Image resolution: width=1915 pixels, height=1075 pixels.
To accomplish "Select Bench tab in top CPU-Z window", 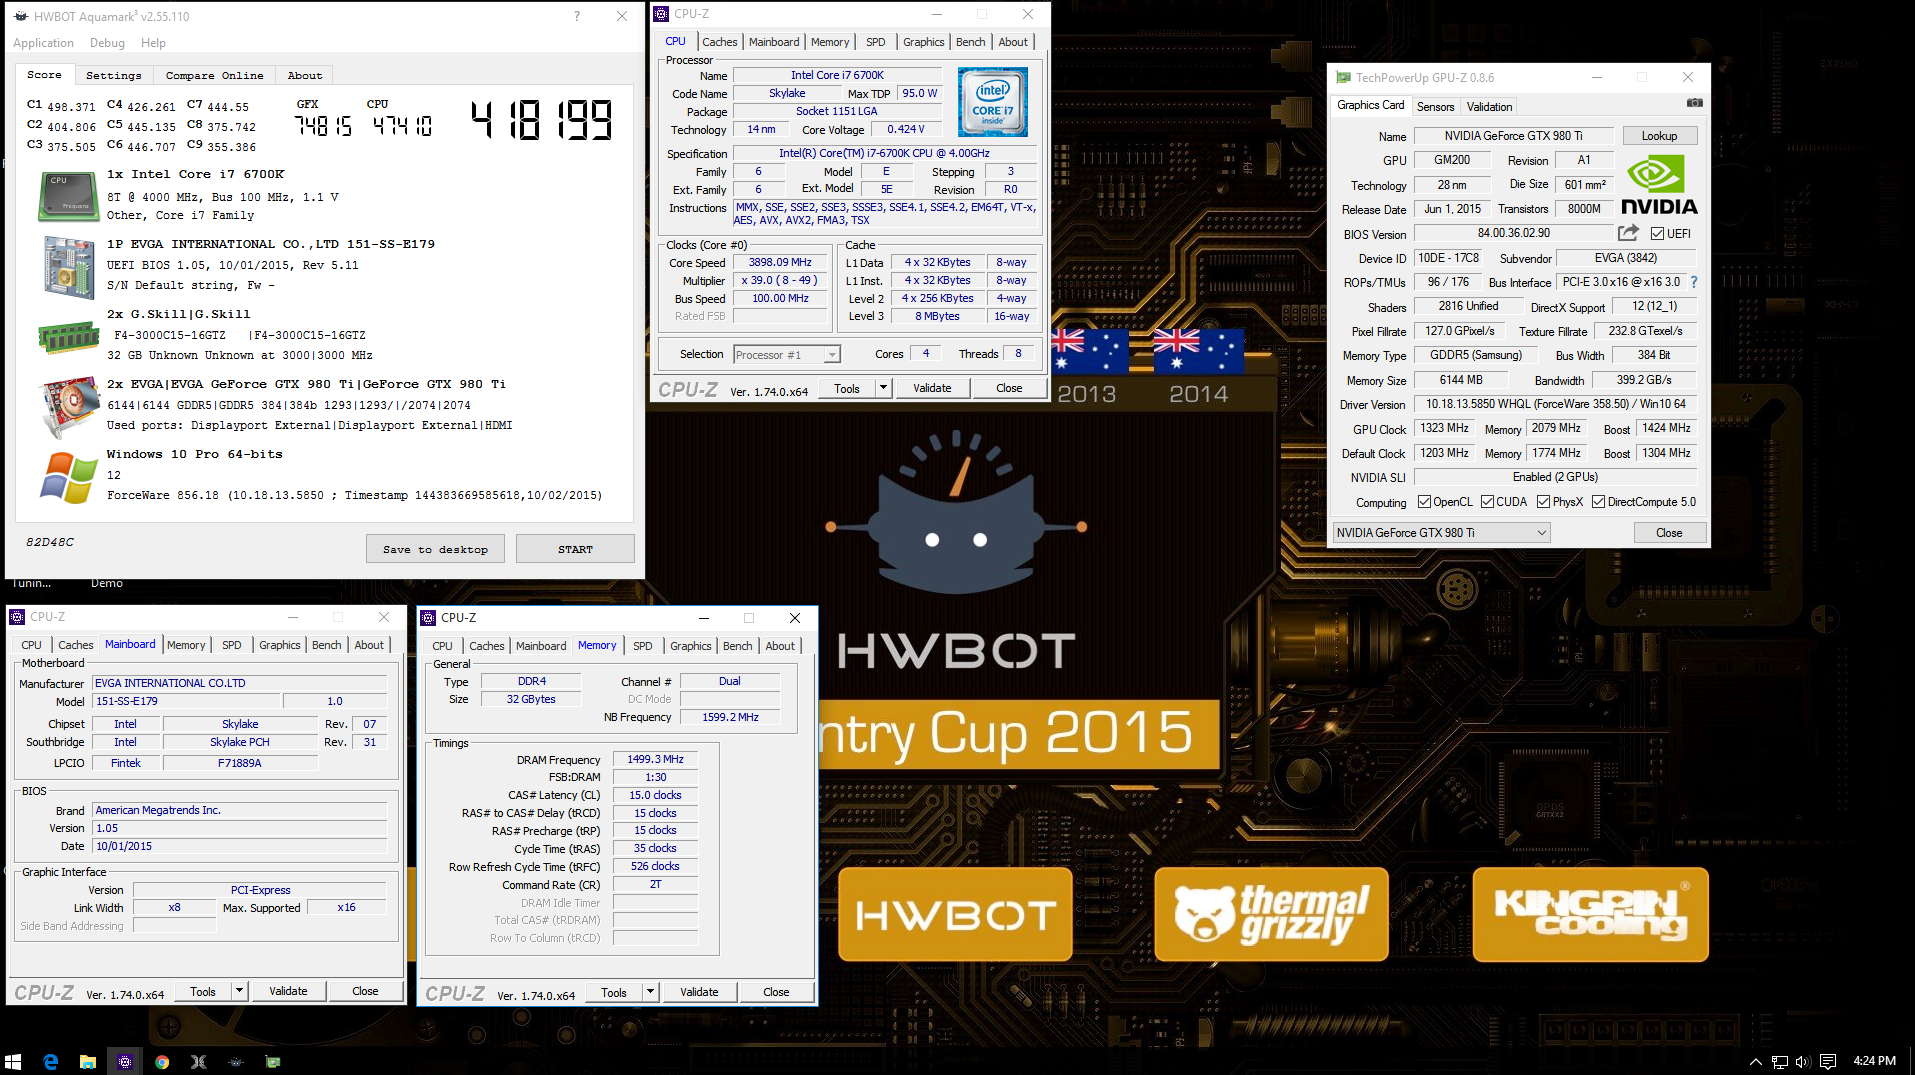I will click(x=970, y=42).
